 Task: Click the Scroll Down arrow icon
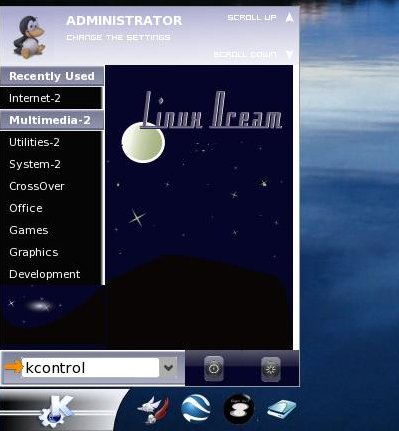[289, 54]
